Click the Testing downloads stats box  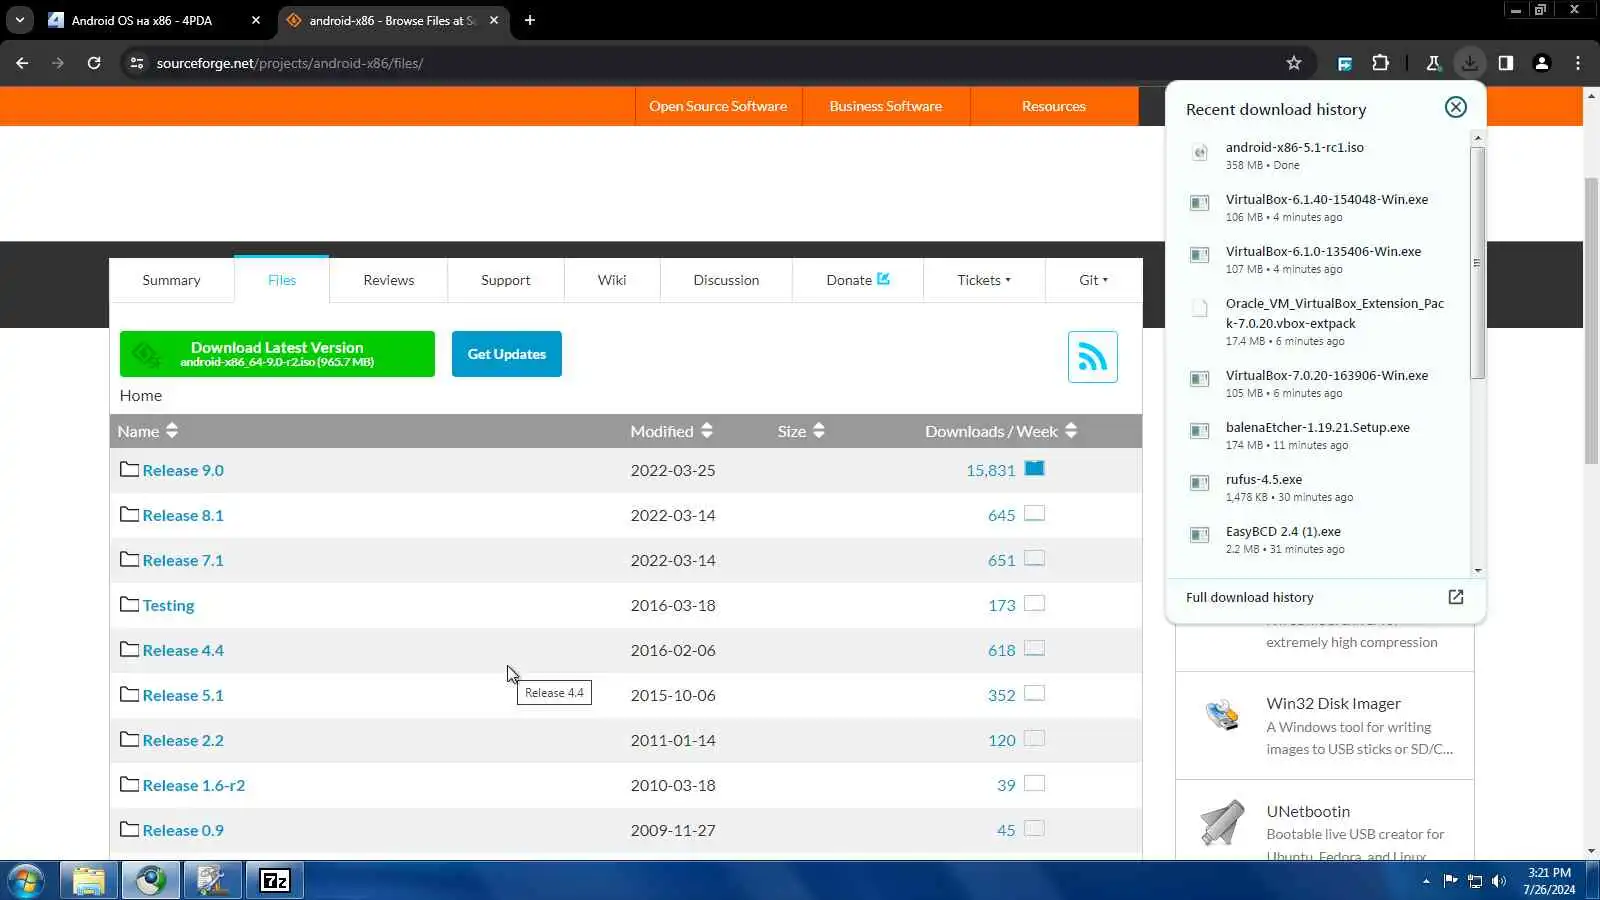tap(1035, 603)
